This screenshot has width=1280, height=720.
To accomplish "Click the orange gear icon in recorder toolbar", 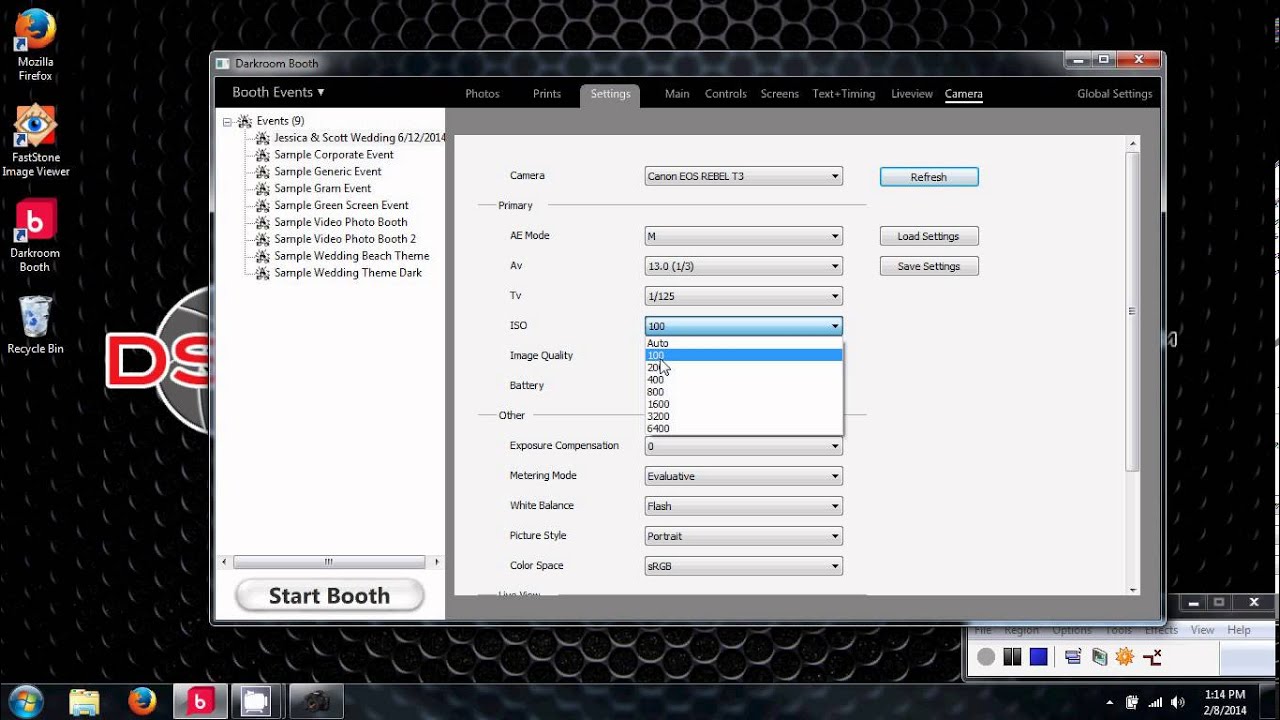I will pos(1125,657).
